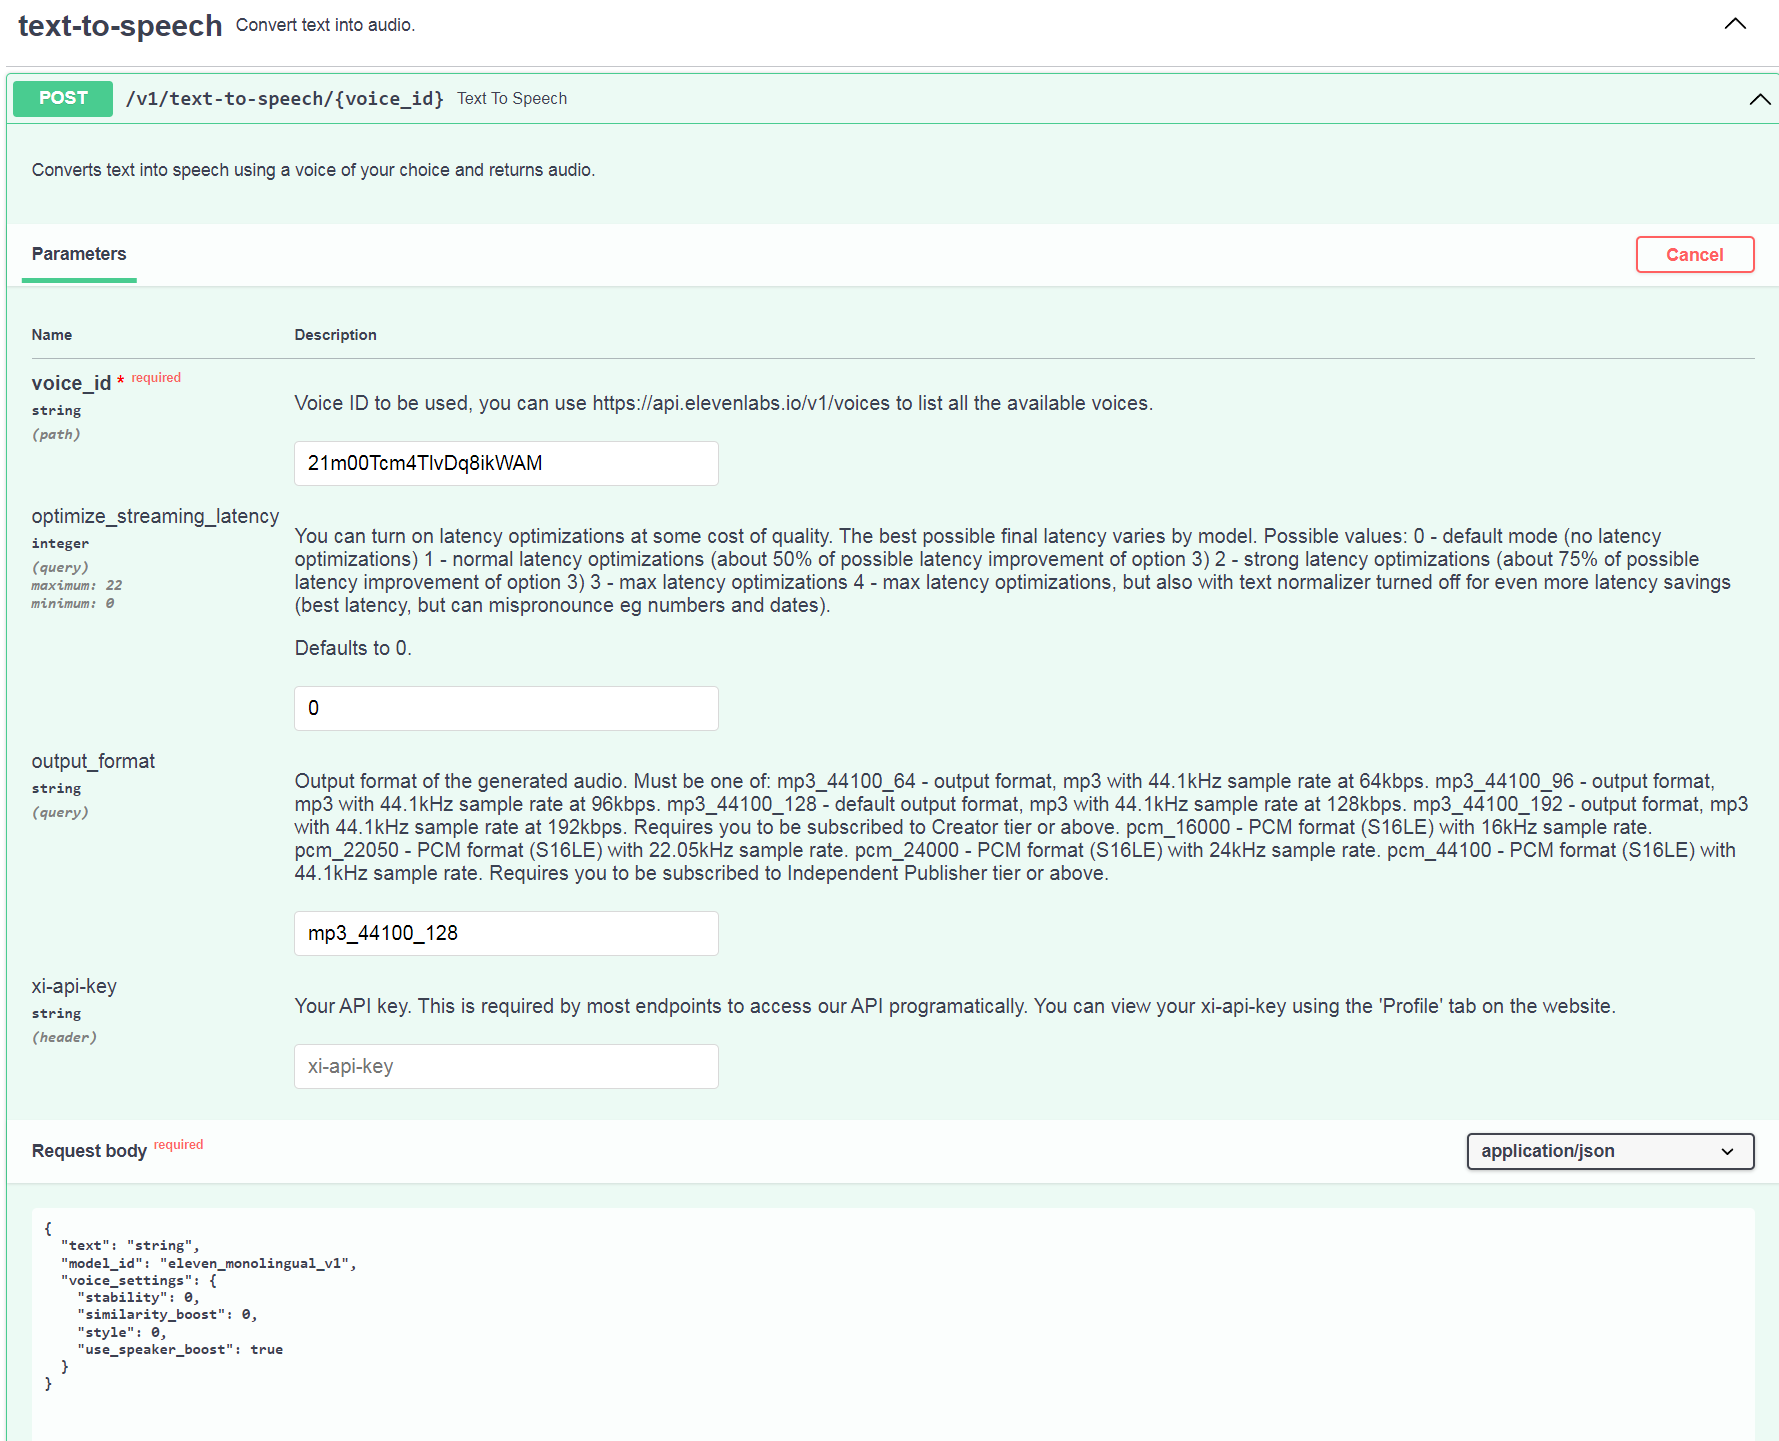Click the optimize_streaming_latency value field
The image size is (1779, 1441).
[506, 708]
